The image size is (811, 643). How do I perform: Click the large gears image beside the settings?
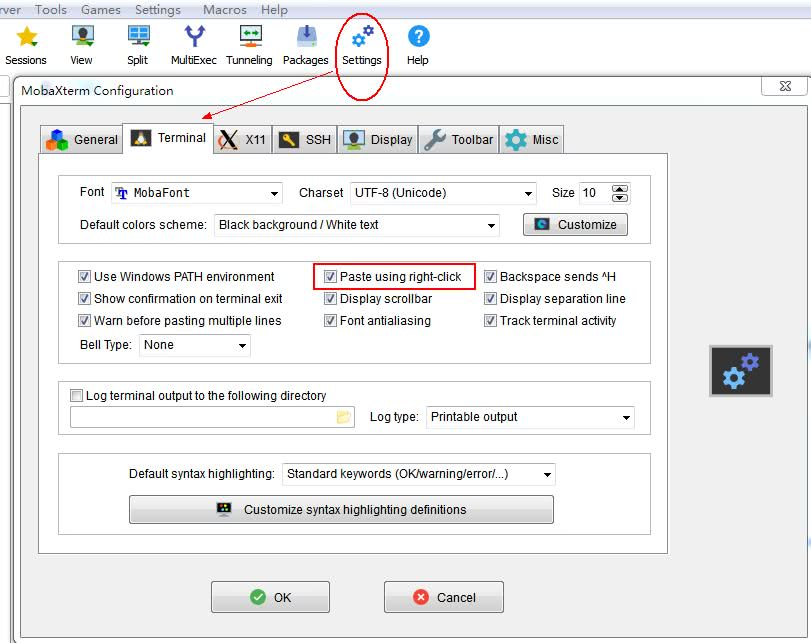point(741,371)
